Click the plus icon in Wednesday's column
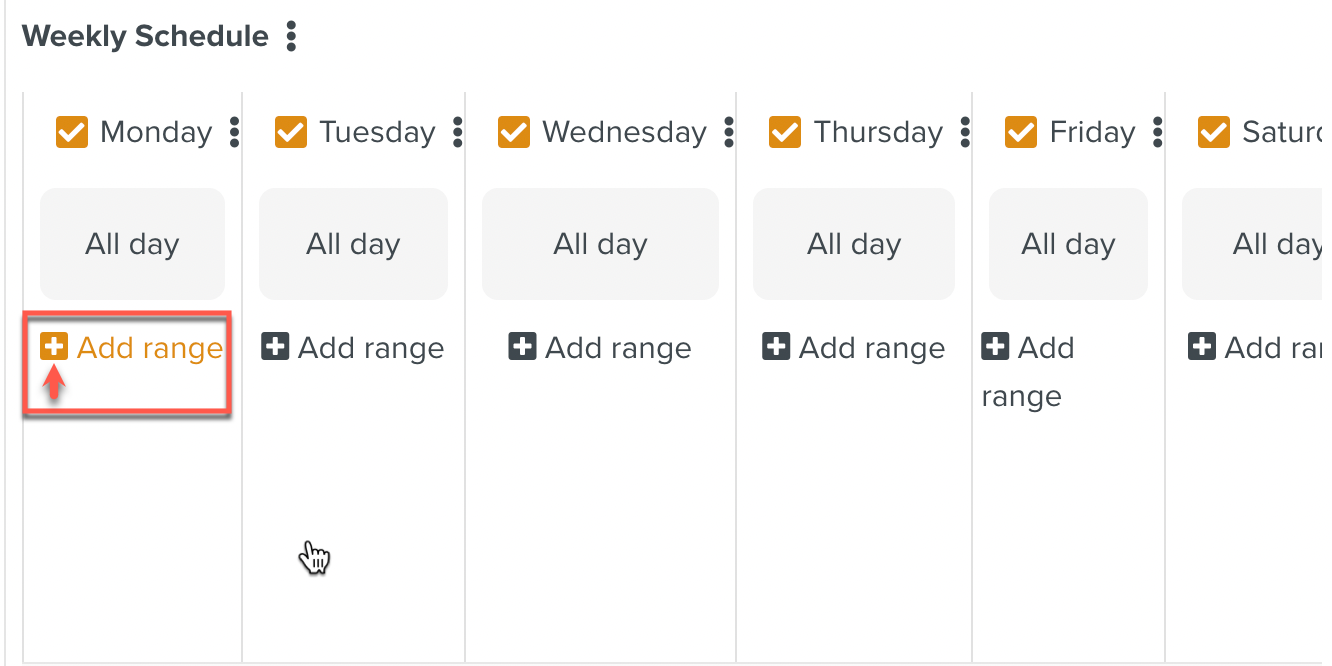This screenshot has height=666, width=1332. coord(522,347)
